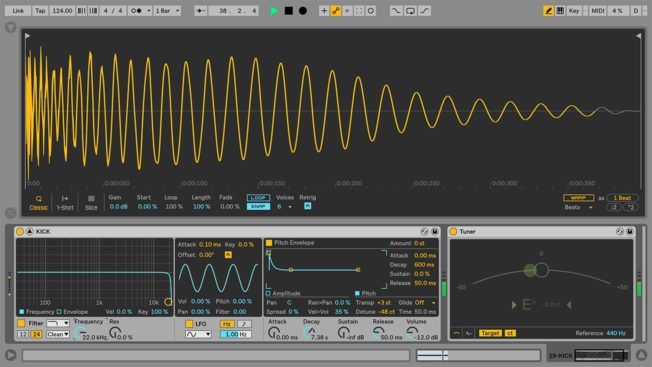652x367 pixels.
Task: Click the LFO rate 1.00 Hz field
Action: click(x=235, y=334)
